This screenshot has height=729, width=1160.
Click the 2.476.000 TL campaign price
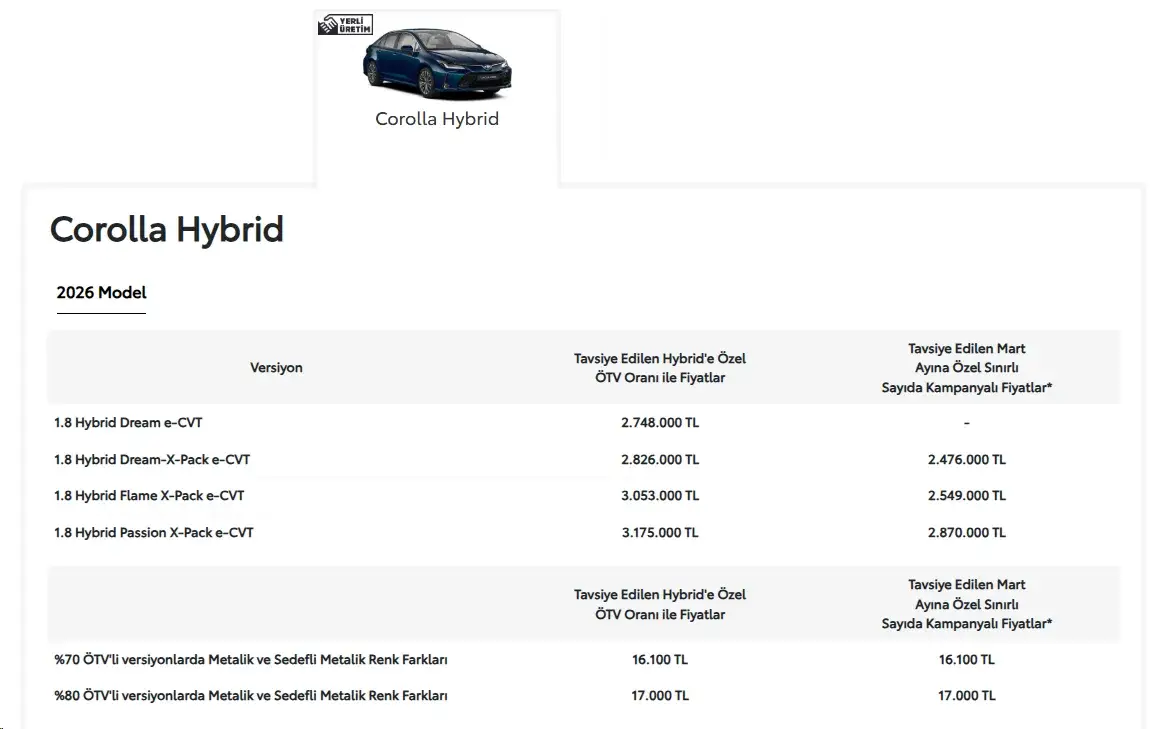click(x=966, y=460)
